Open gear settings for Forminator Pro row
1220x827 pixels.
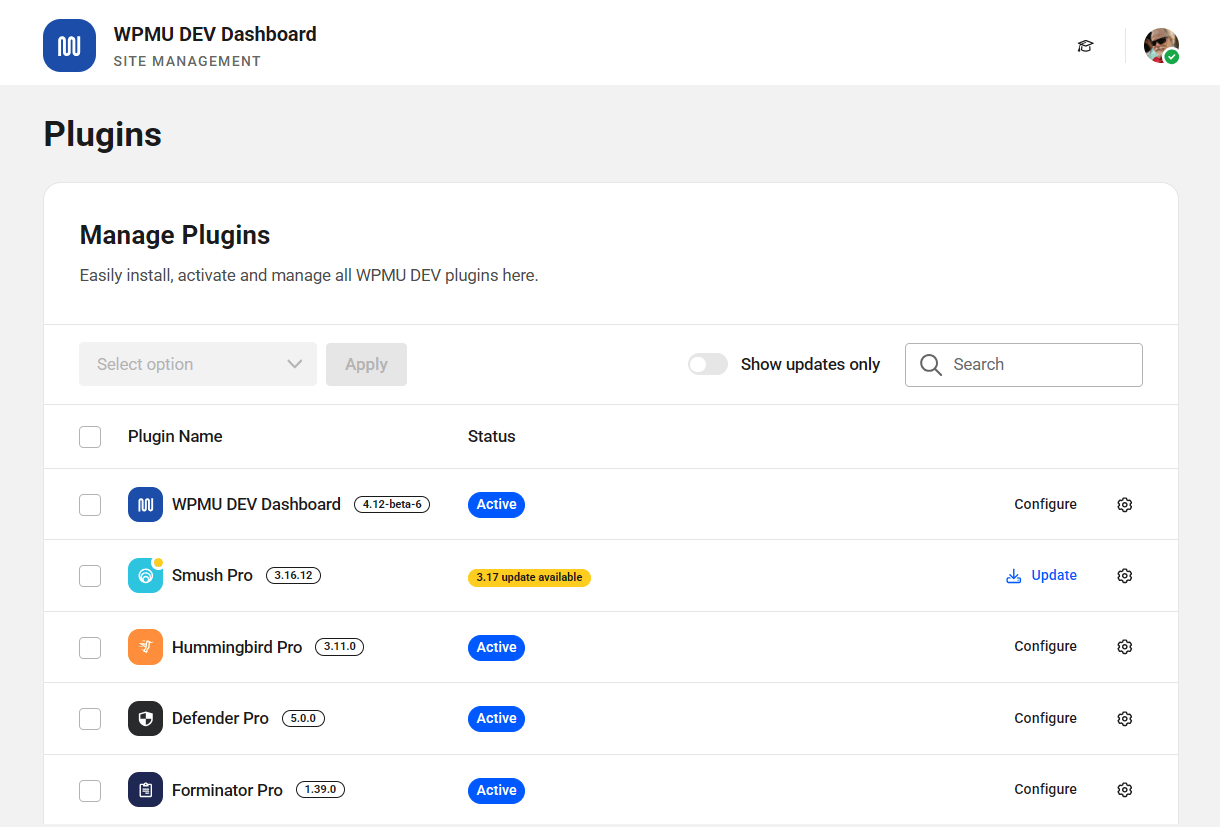coord(1124,790)
